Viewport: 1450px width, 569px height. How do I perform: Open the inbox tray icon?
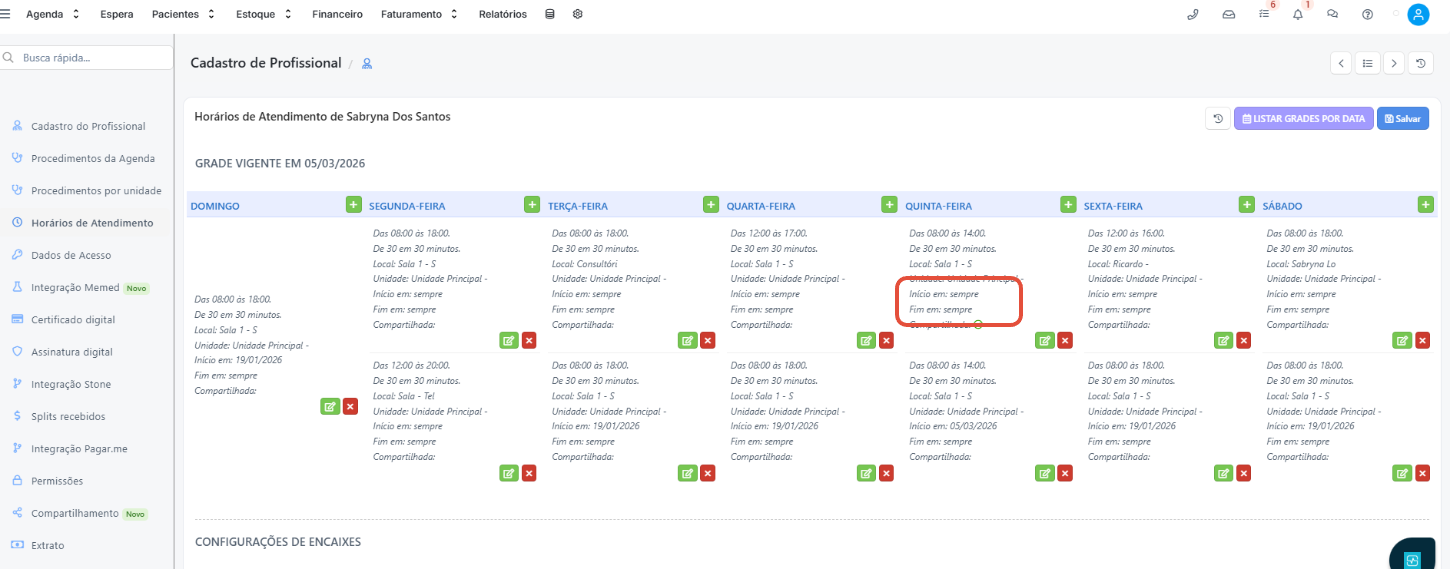point(1229,15)
